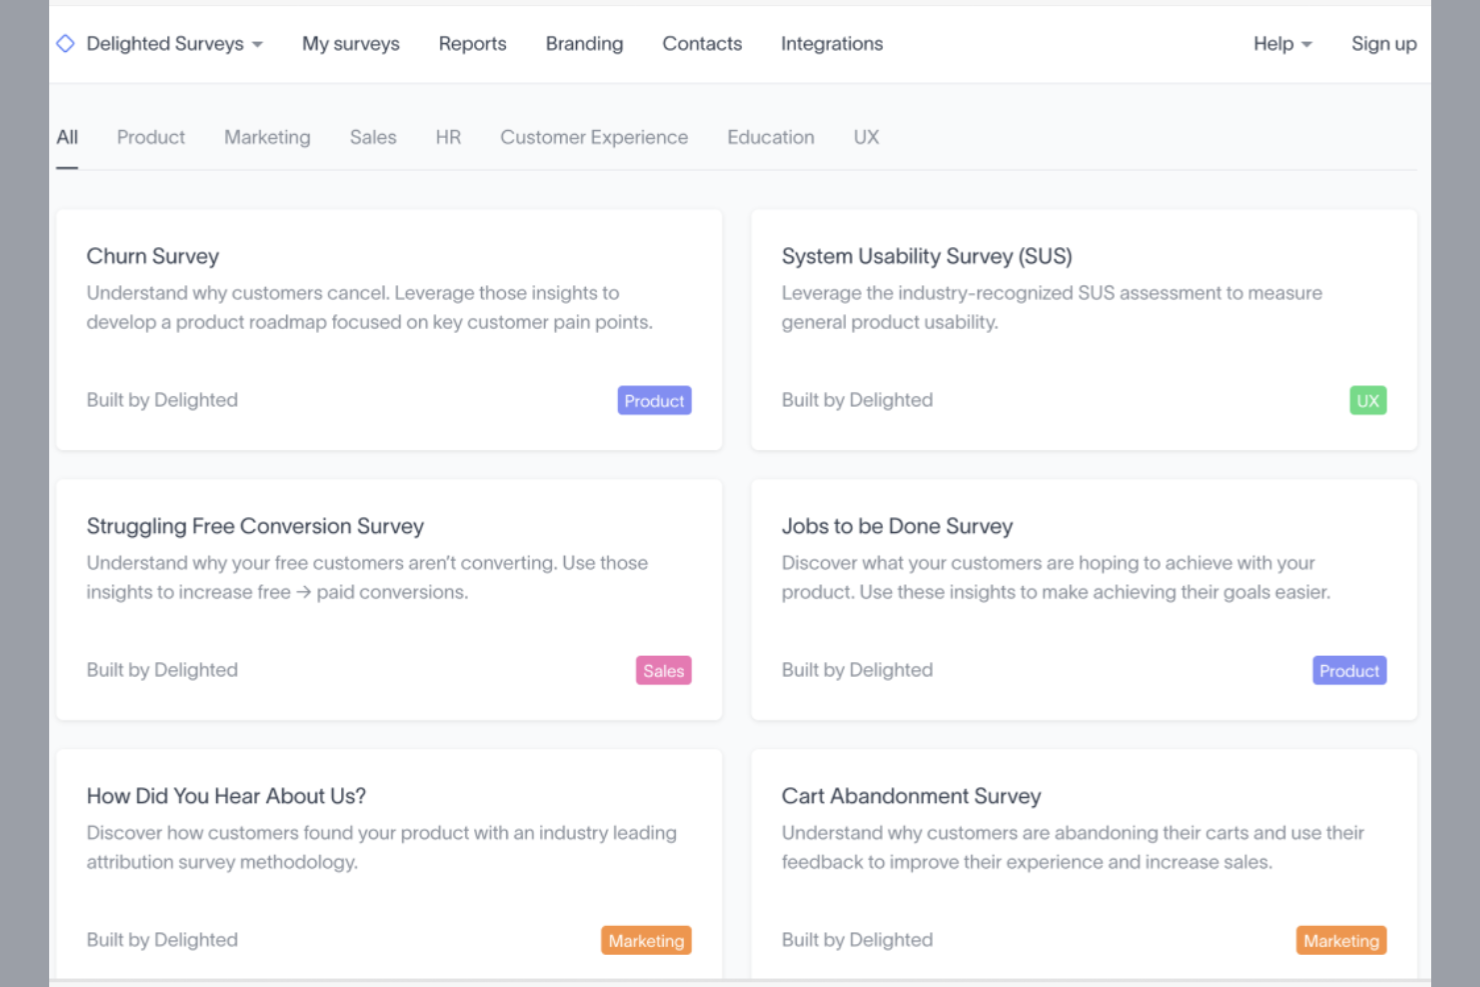Viewport: 1480px width, 987px height.
Task: Go to the Branding page
Action: (x=584, y=43)
